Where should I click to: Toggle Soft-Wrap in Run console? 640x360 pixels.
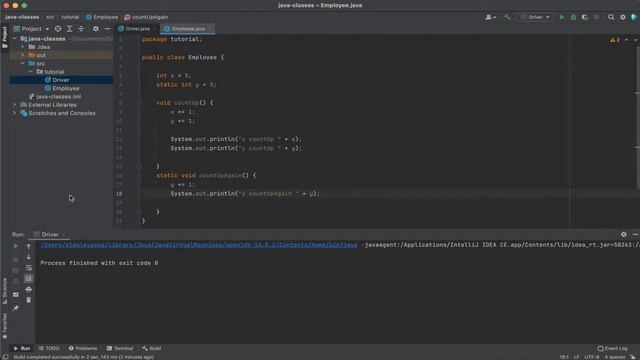click(29, 268)
